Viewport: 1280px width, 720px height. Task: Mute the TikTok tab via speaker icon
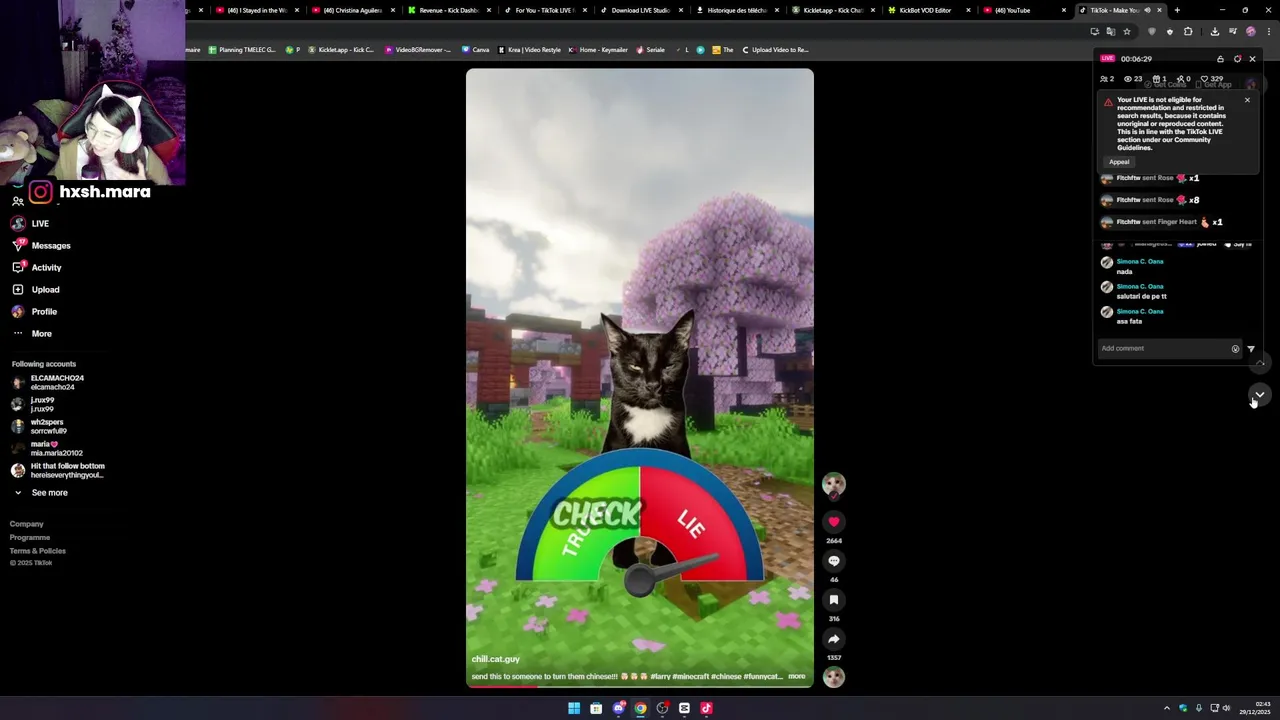pos(1147,10)
